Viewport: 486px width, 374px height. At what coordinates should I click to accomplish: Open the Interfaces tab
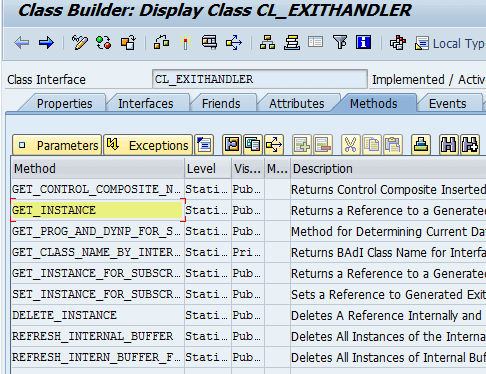[146, 104]
